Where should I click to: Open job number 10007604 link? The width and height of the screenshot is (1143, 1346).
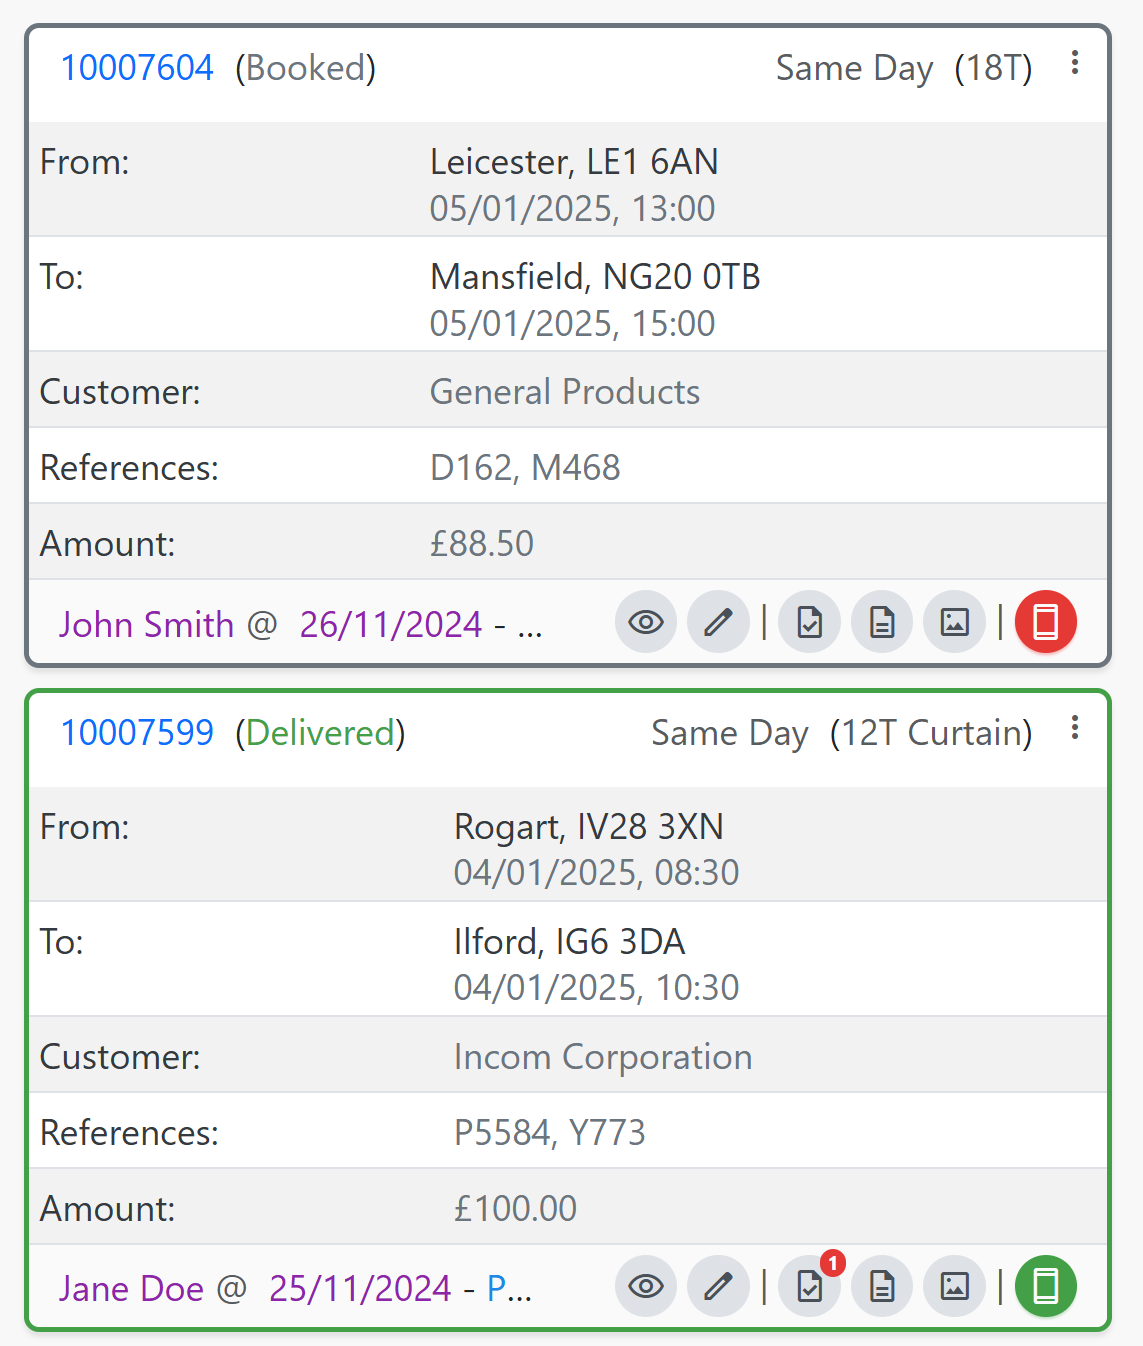(137, 68)
